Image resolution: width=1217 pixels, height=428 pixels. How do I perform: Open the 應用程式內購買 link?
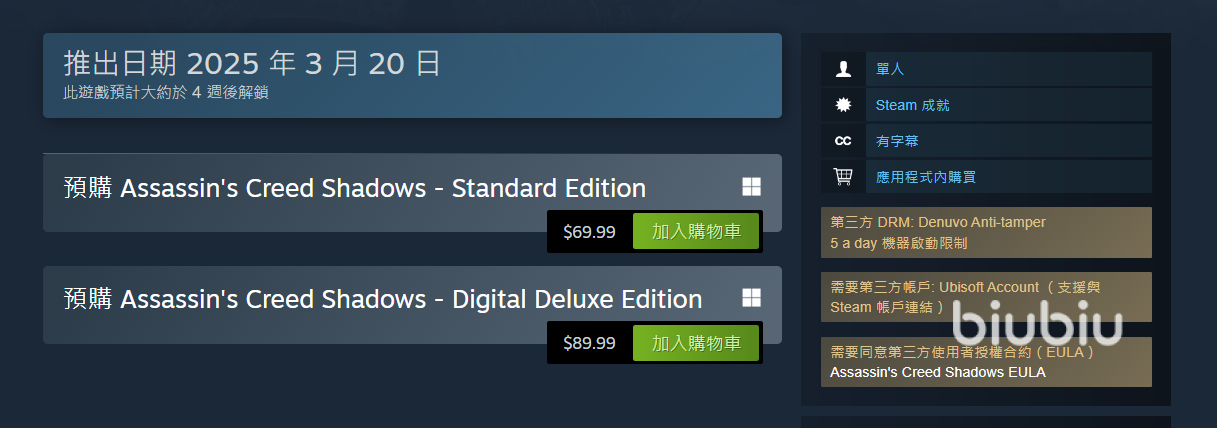click(925, 177)
